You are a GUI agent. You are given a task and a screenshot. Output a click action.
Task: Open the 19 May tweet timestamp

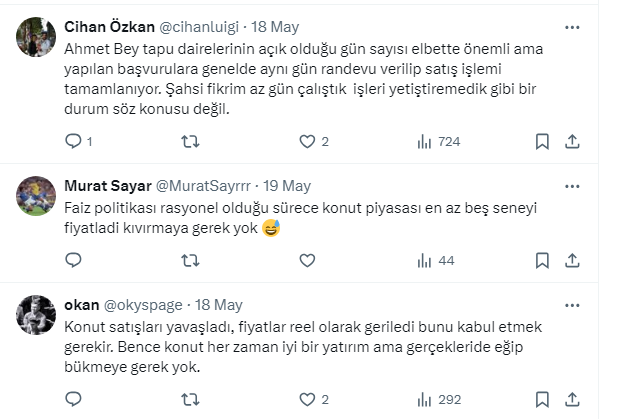pos(287,186)
